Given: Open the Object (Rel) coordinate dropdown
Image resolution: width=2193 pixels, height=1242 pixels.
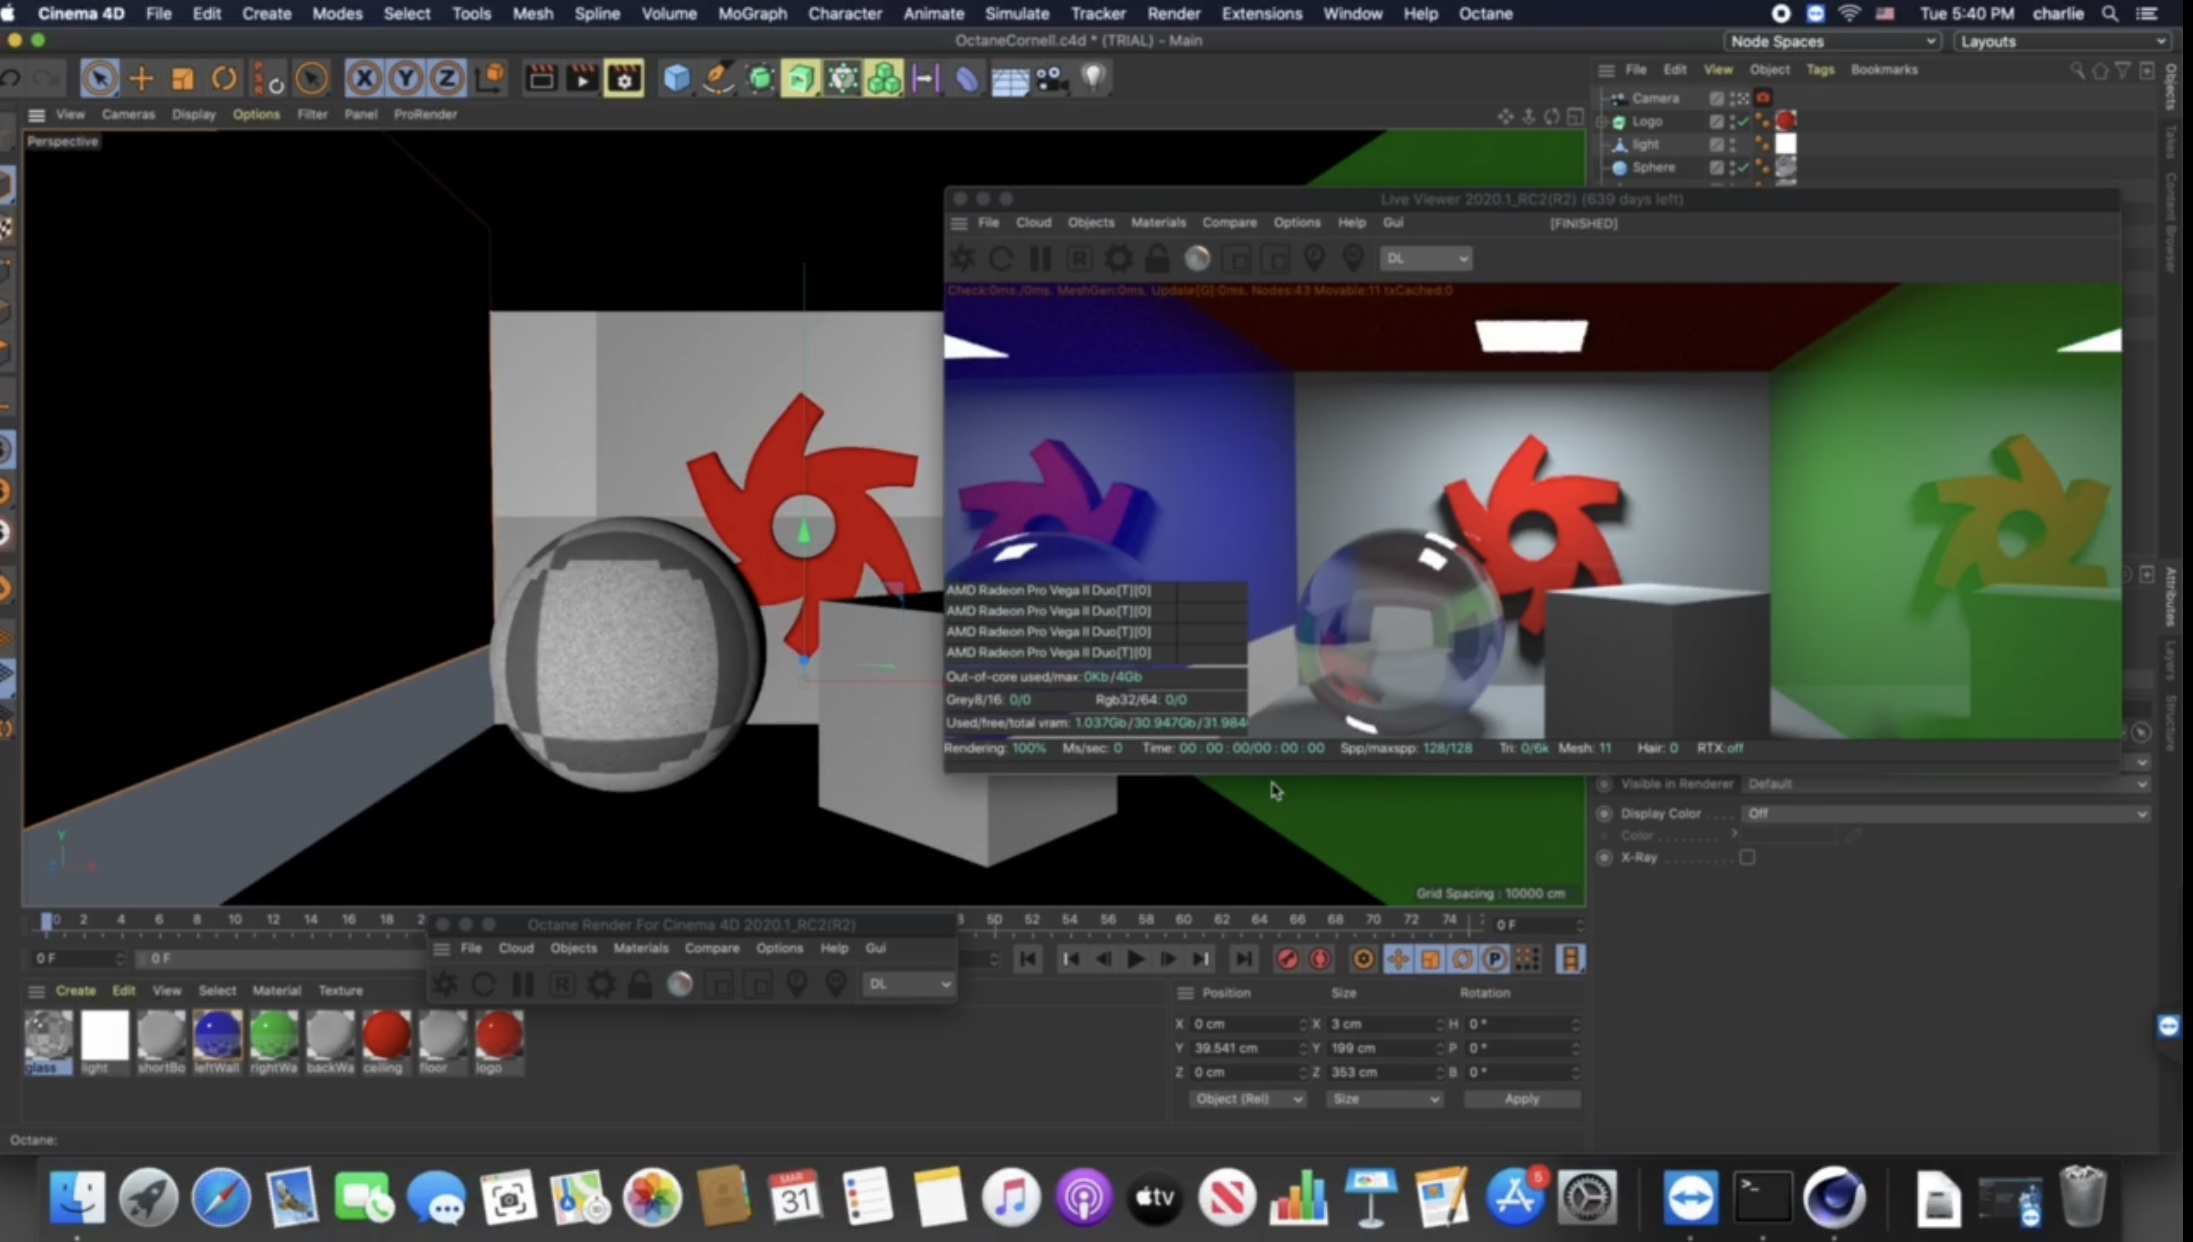Looking at the screenshot, I should point(1247,1098).
